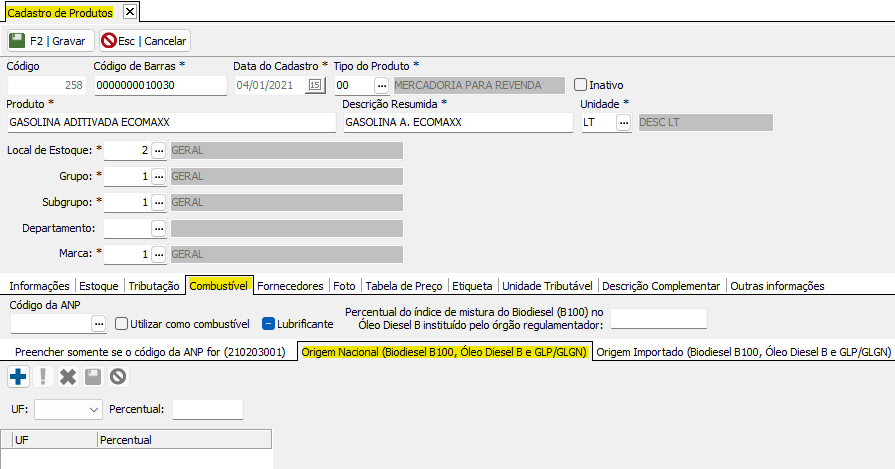Click the circular cancel icon in grid toolbar
The width and height of the screenshot is (895, 469).
(x=118, y=377)
